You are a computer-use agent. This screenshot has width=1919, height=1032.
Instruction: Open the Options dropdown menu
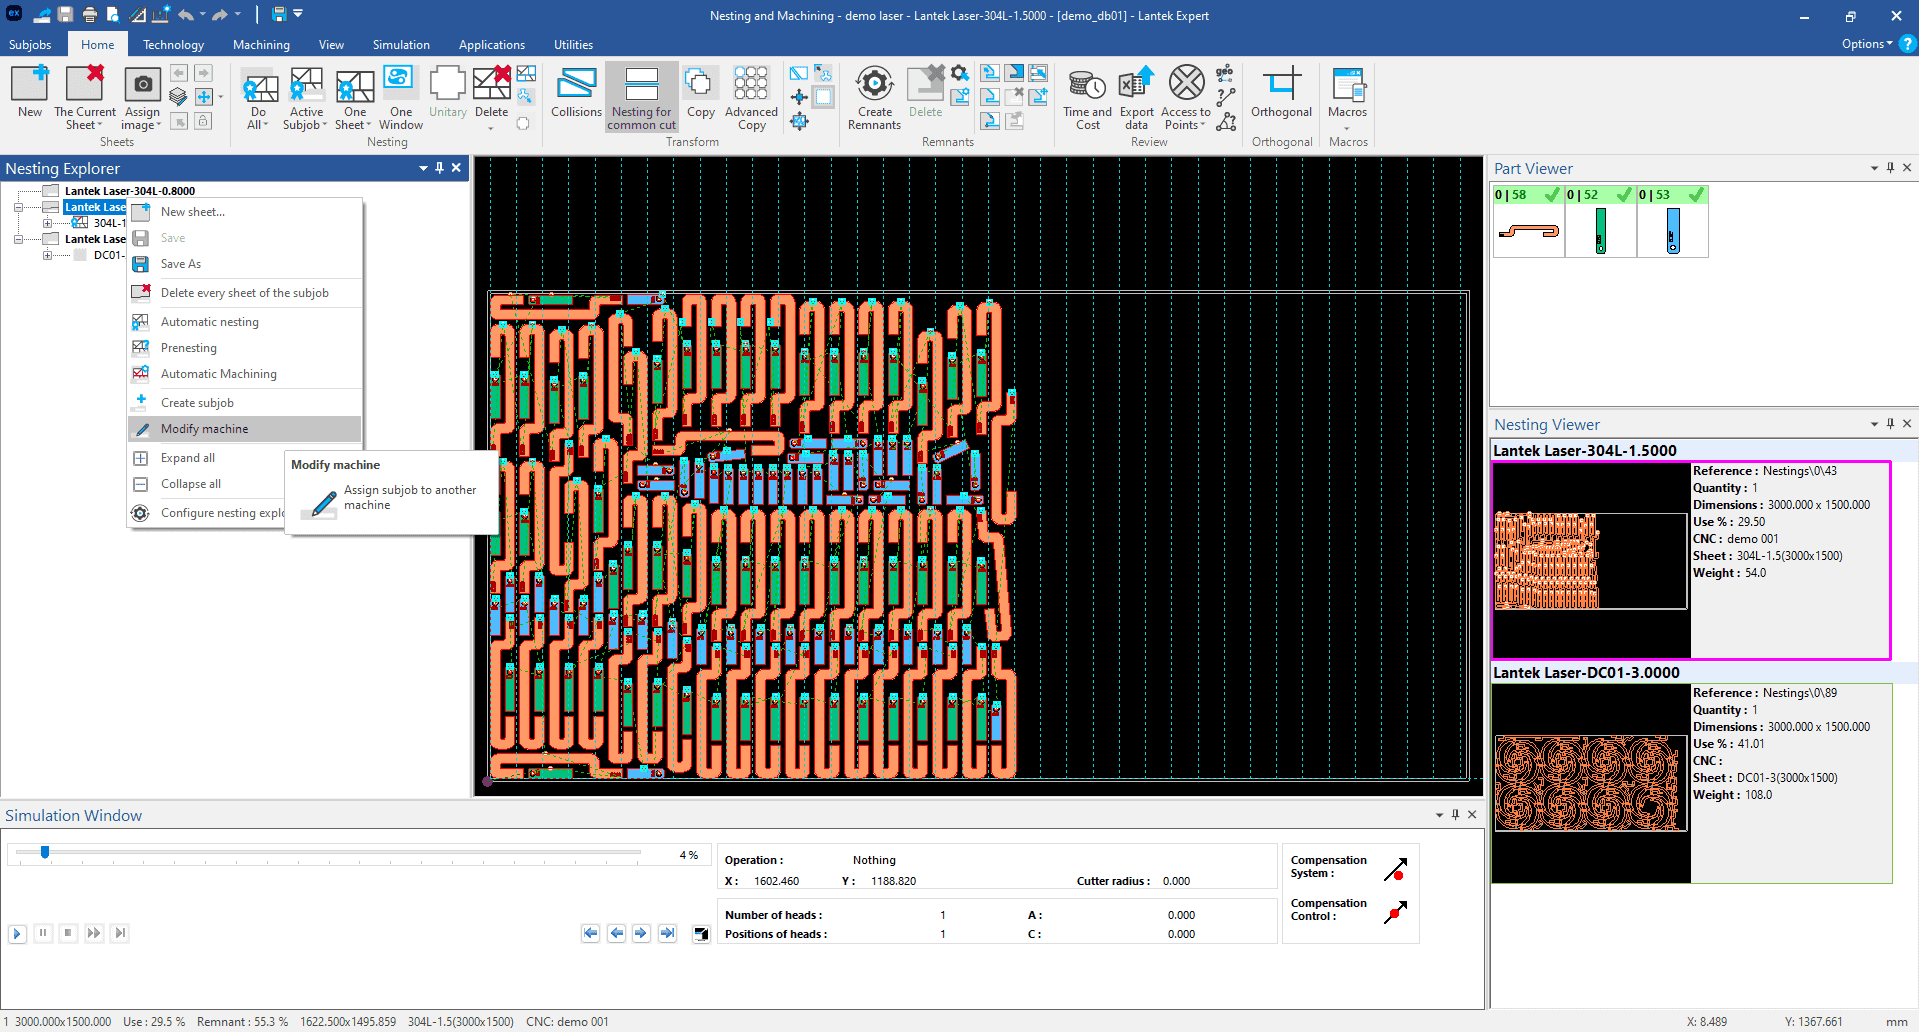click(1866, 44)
